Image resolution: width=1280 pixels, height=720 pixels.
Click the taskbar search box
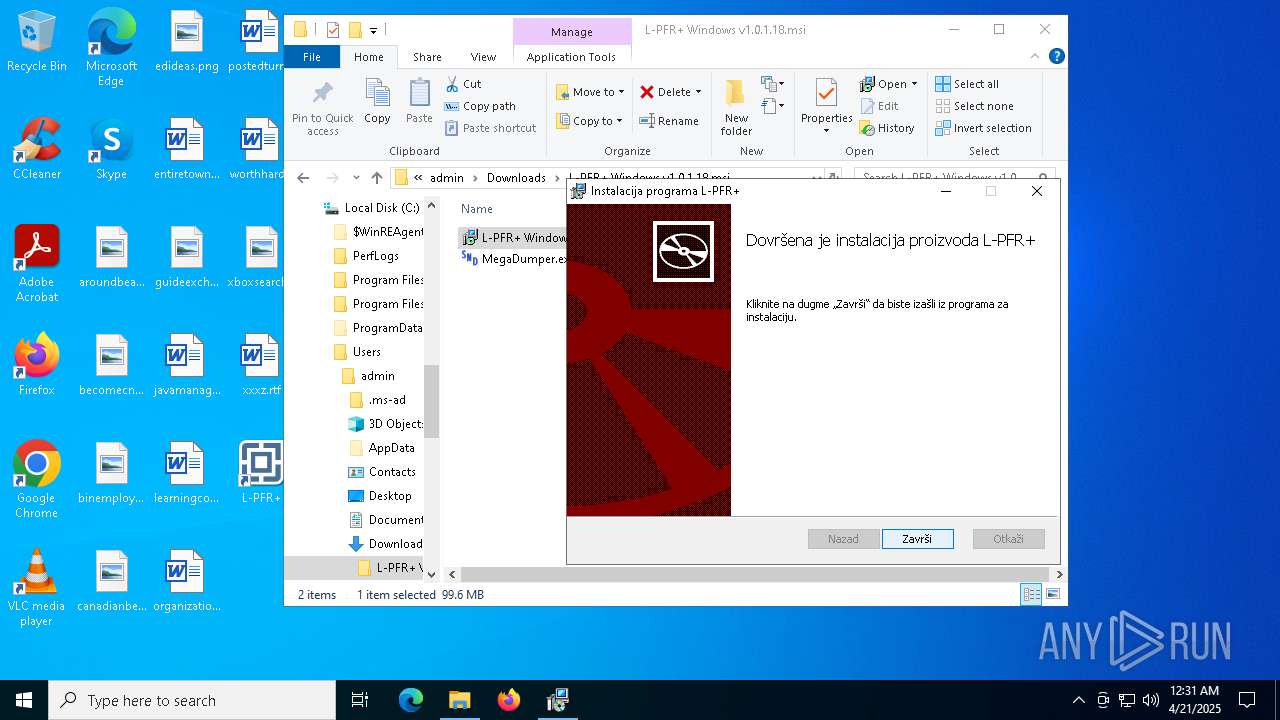point(192,700)
